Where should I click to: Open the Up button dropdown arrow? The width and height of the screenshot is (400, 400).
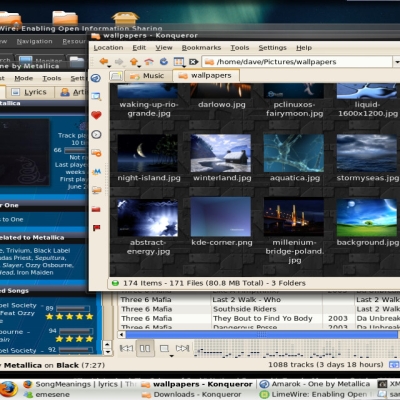click(x=139, y=67)
